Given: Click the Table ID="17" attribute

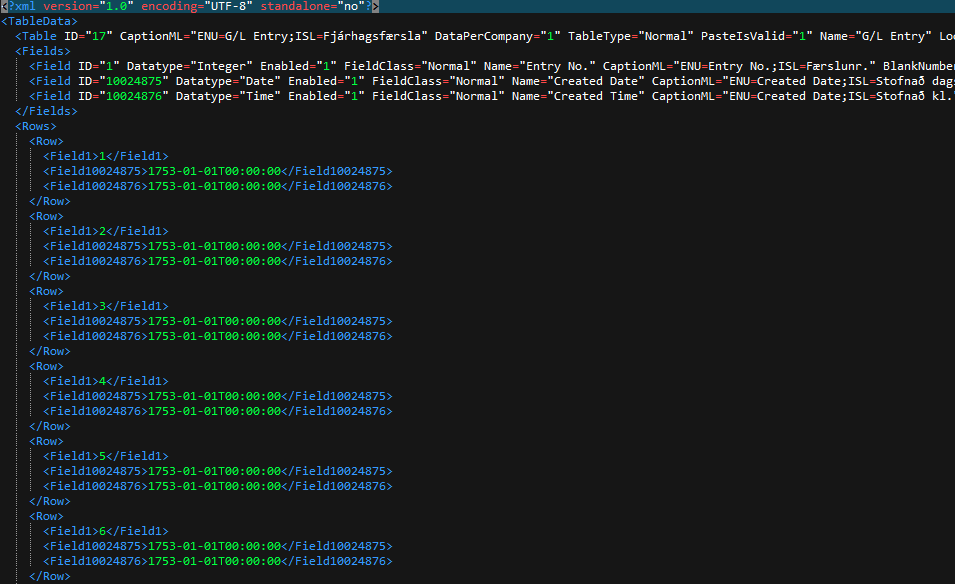Looking at the screenshot, I should pos(88,36).
